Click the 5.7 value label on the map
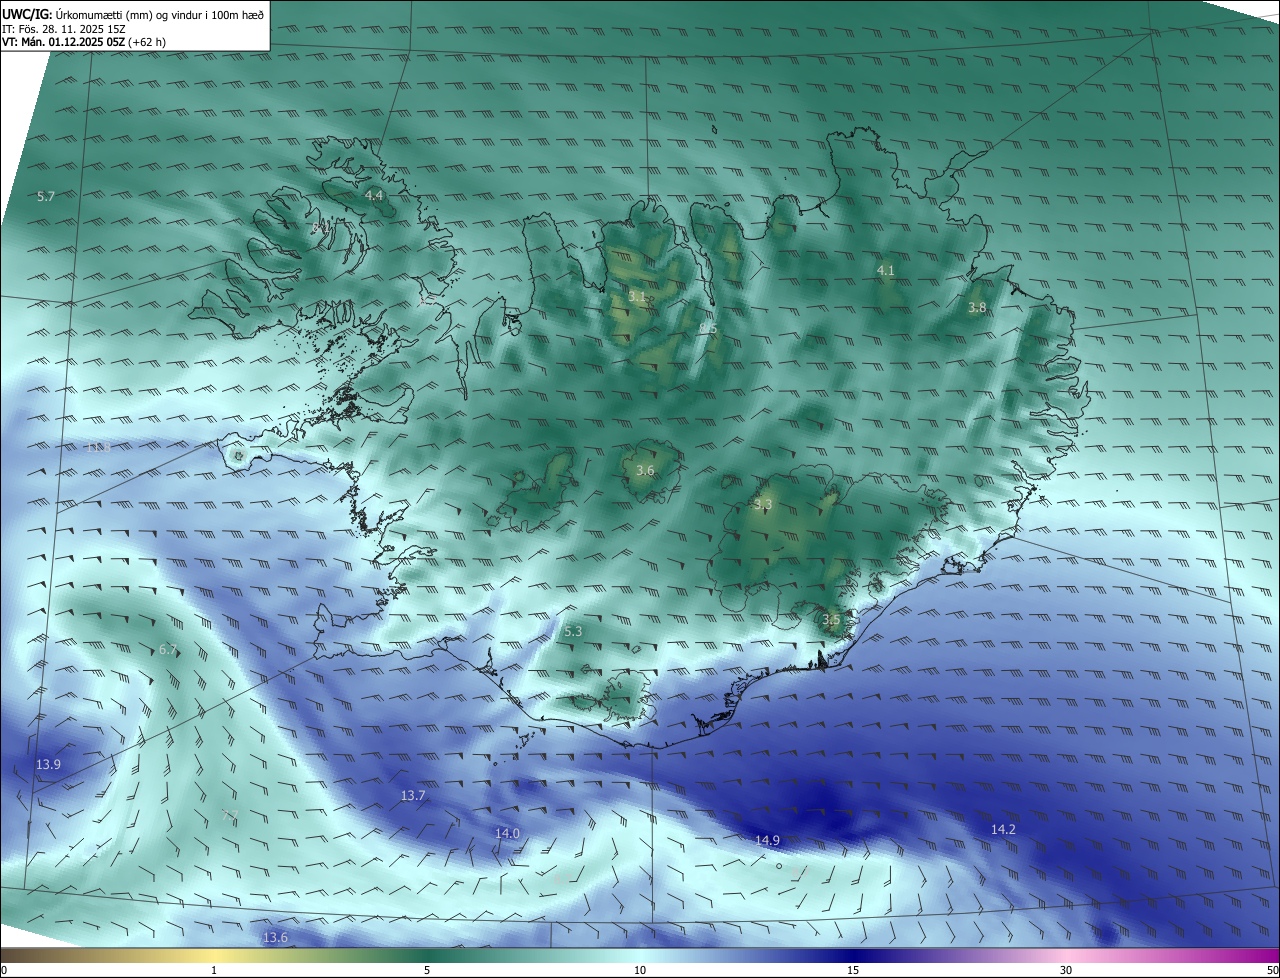The width and height of the screenshot is (1280, 978). click(46, 197)
